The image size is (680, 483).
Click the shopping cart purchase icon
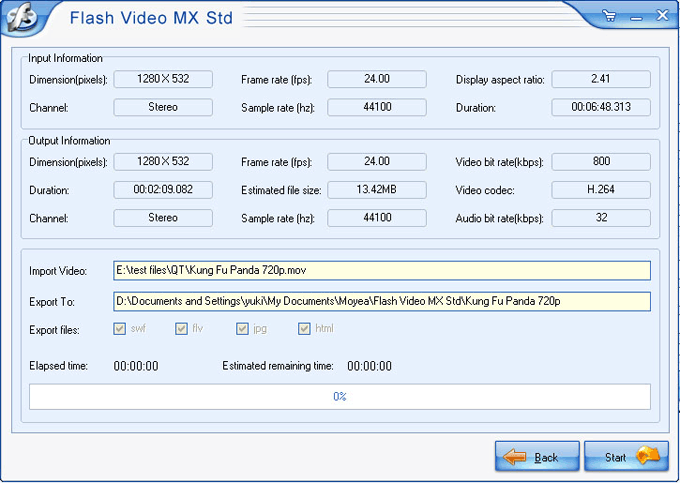pyautogui.click(x=610, y=16)
